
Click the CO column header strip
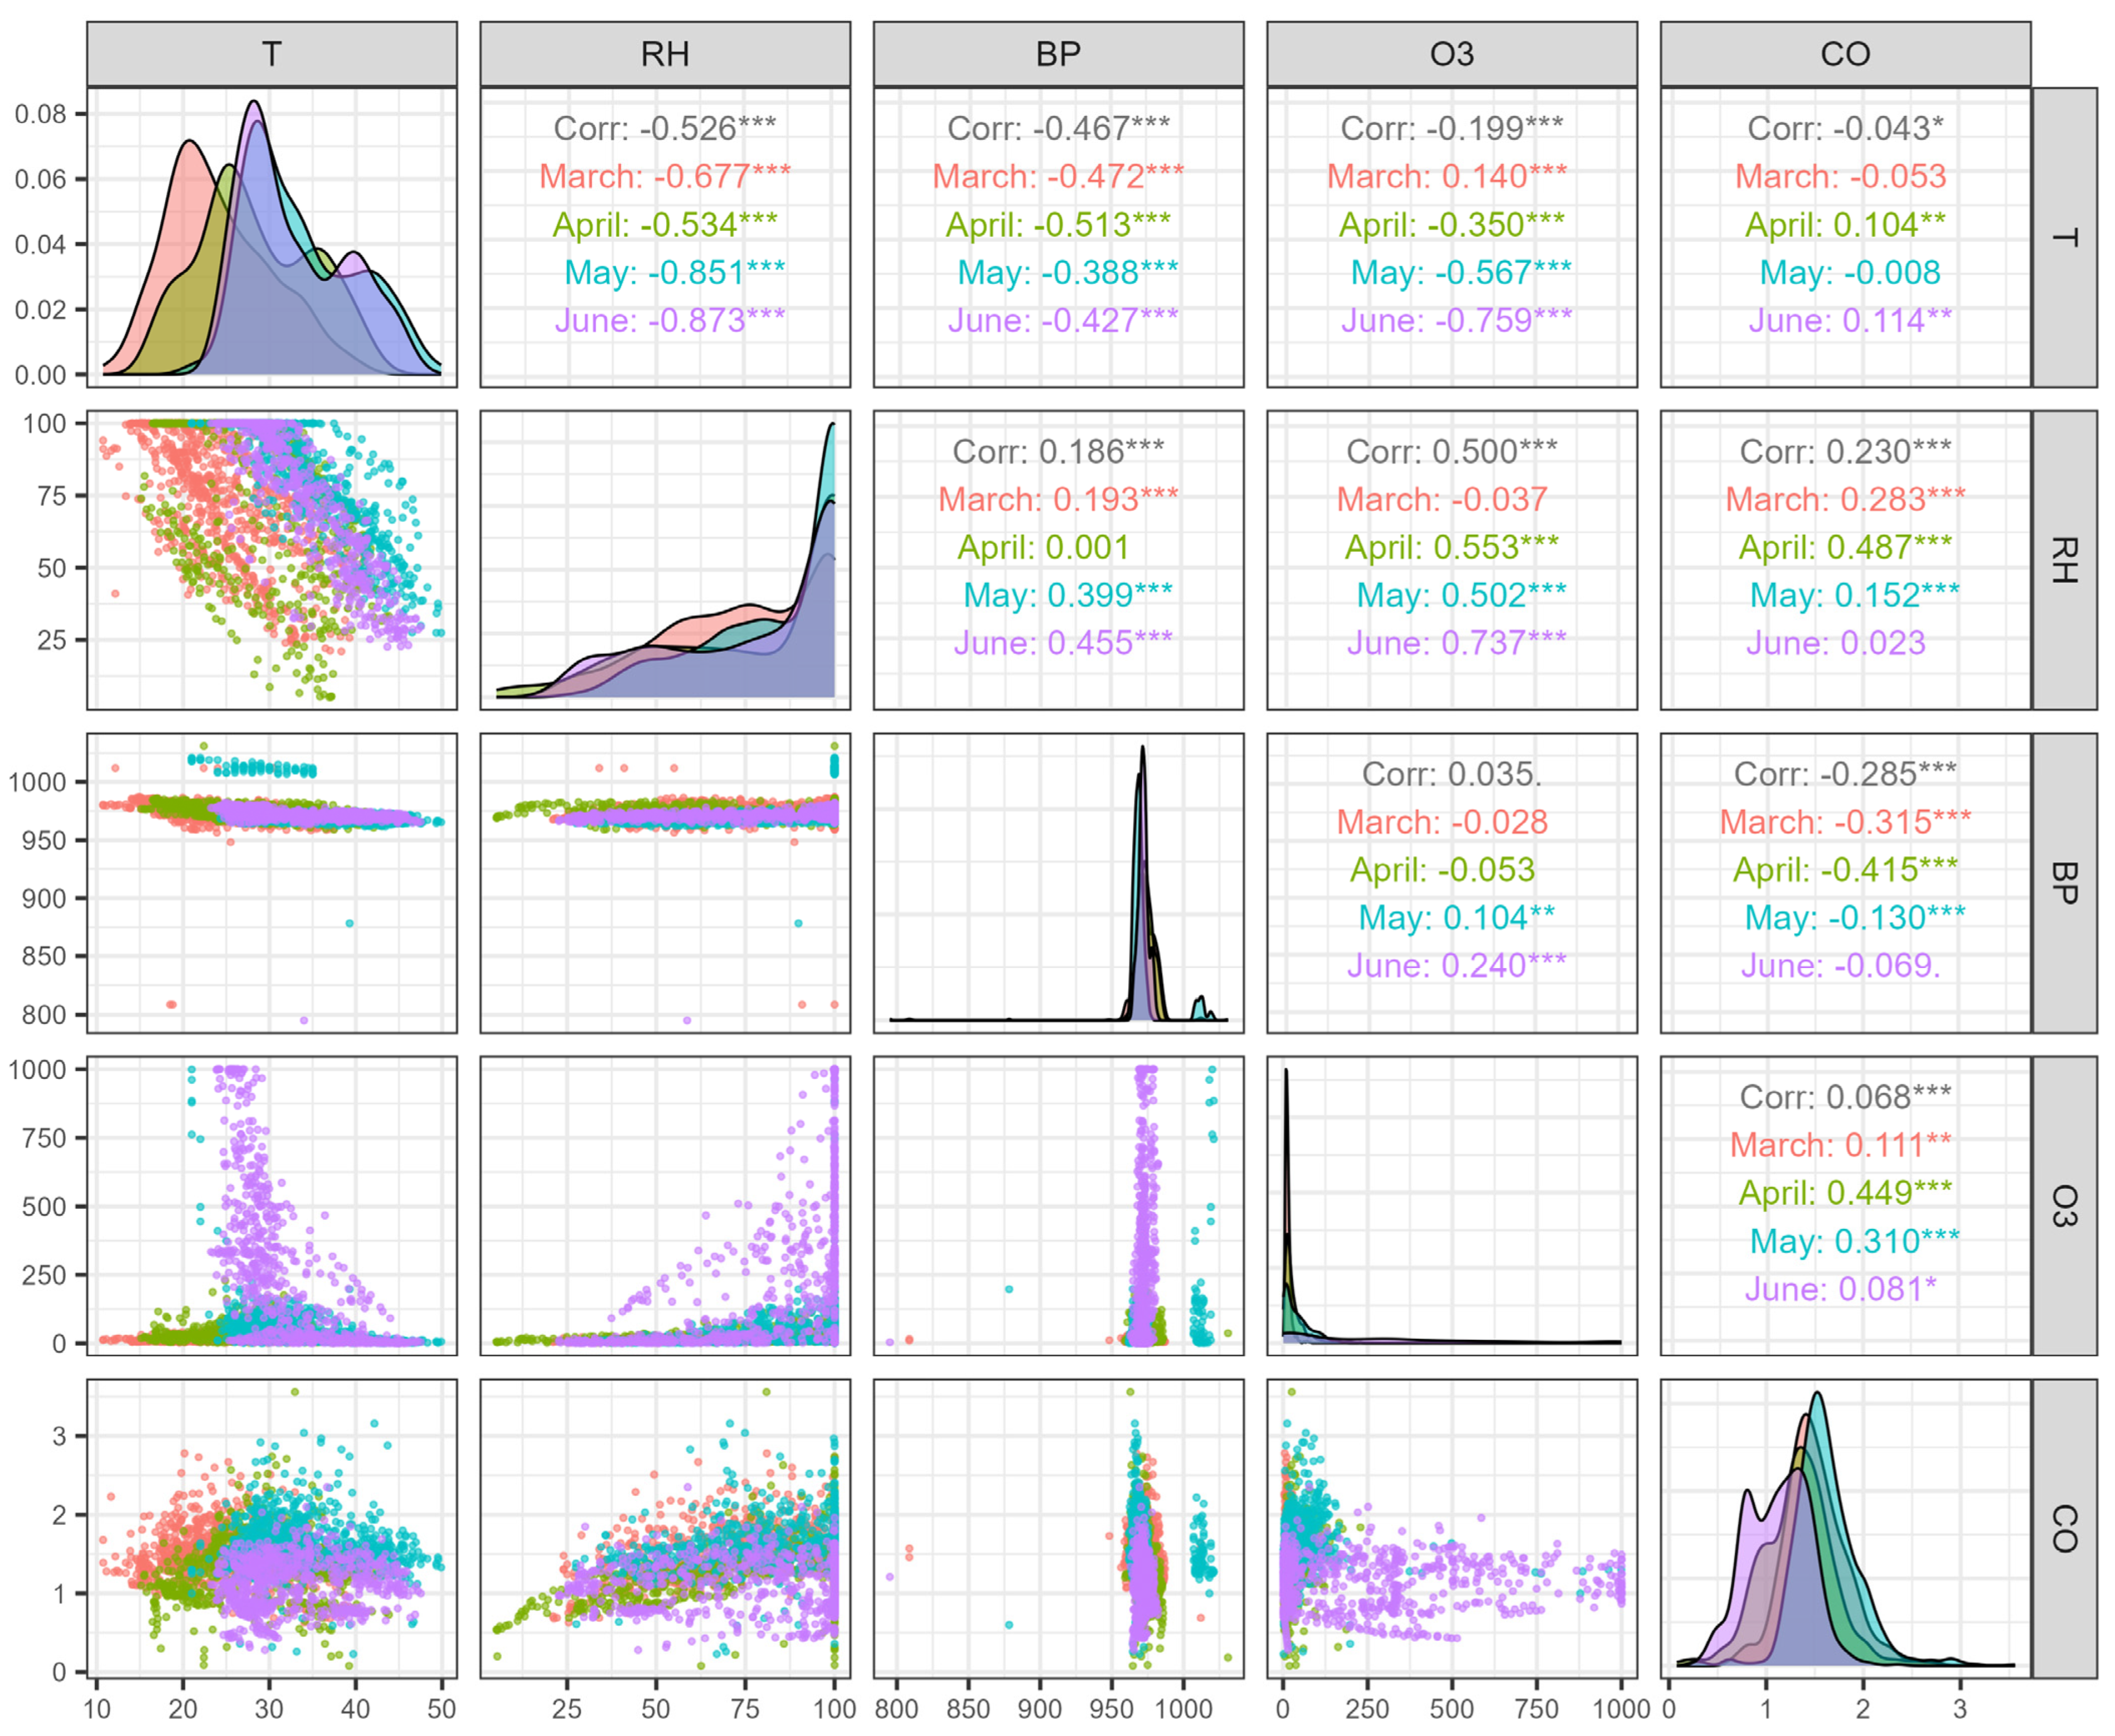tap(1845, 54)
